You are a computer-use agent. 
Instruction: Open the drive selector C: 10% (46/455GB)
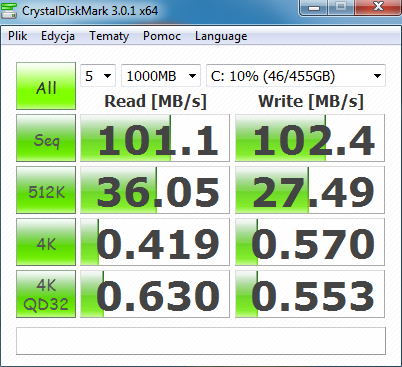click(x=296, y=76)
